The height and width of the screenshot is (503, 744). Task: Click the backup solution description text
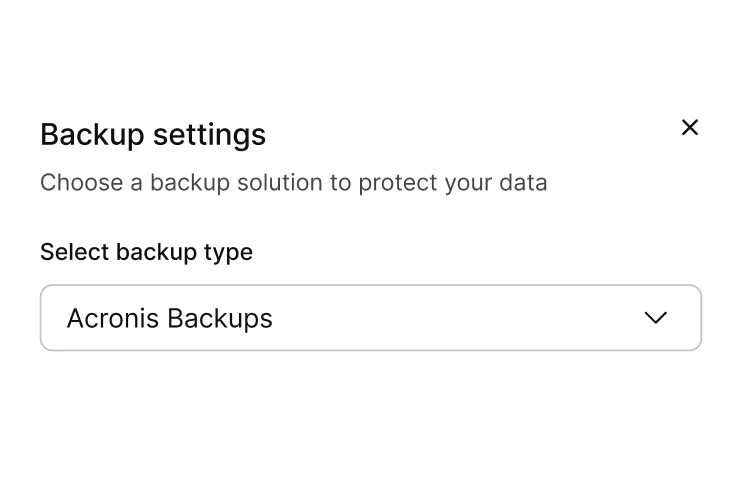[293, 183]
